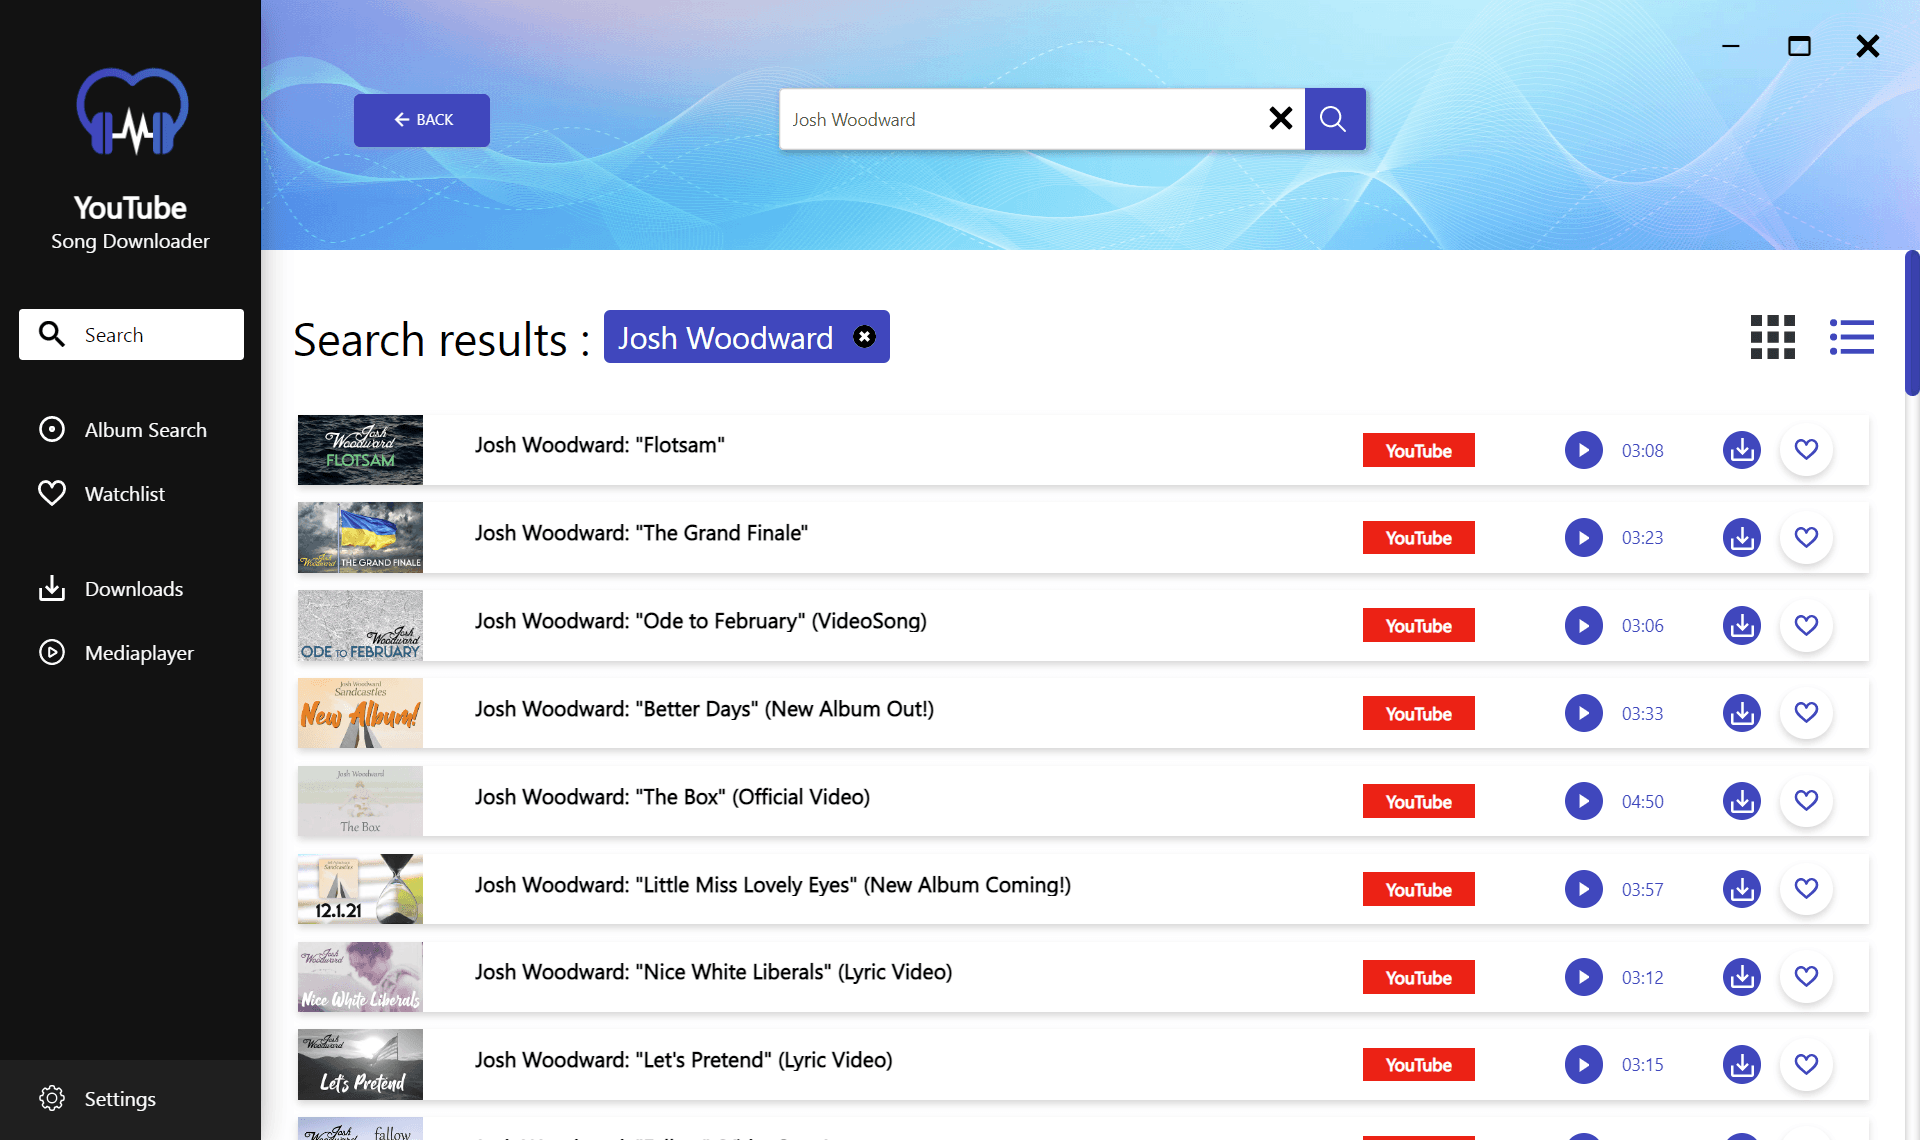Image resolution: width=1920 pixels, height=1140 pixels.
Task: Favorite "The Grand Finale" with heart icon
Action: [x=1806, y=538]
